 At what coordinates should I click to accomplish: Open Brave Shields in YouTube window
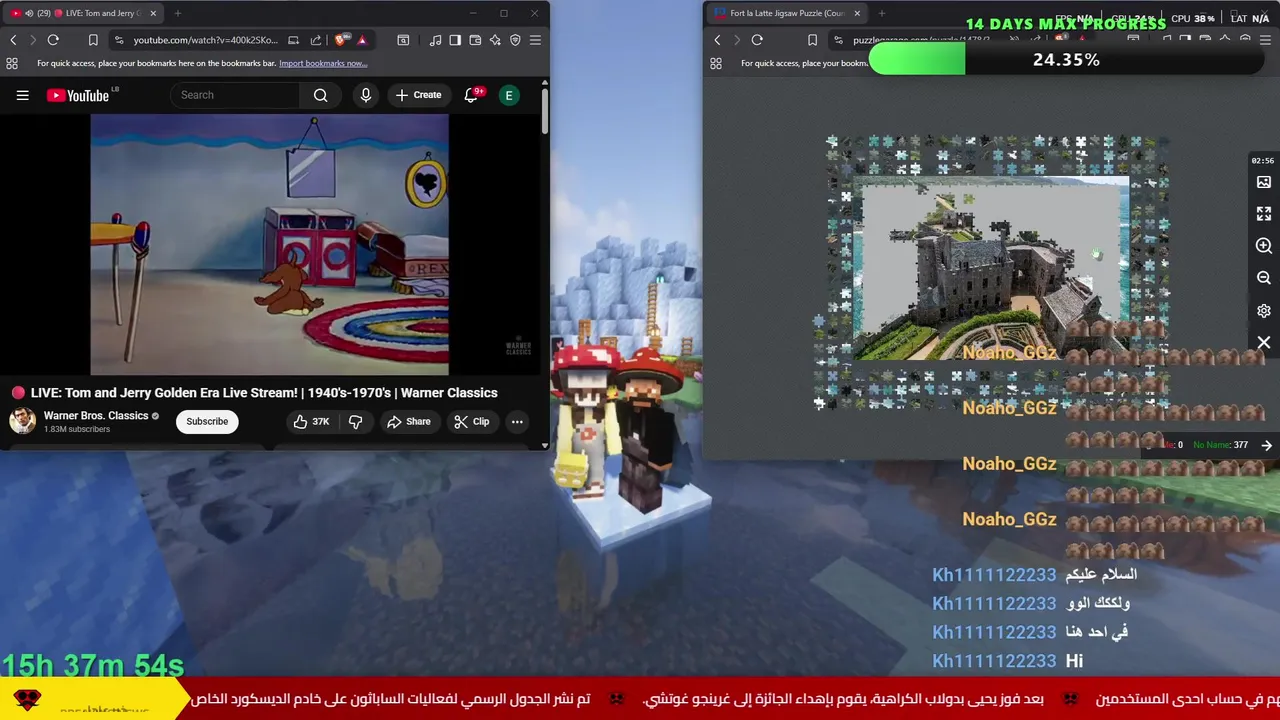click(x=342, y=40)
